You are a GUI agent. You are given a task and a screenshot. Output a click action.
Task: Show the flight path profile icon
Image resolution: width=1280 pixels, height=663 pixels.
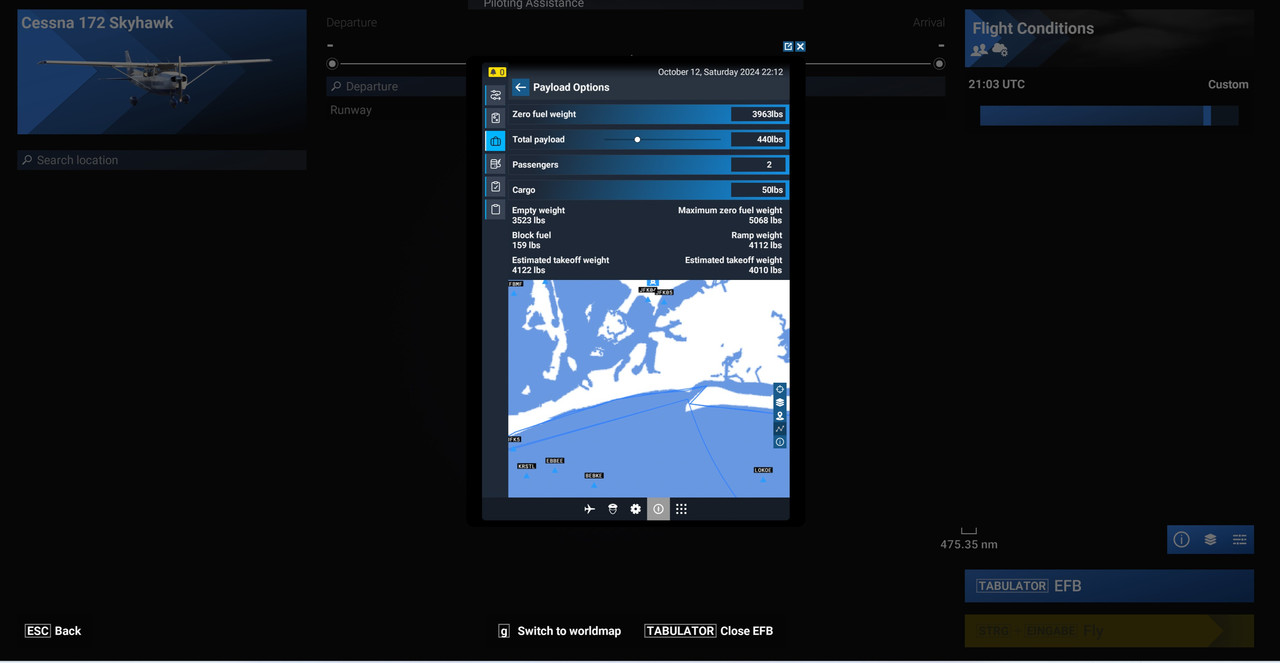[x=780, y=428]
